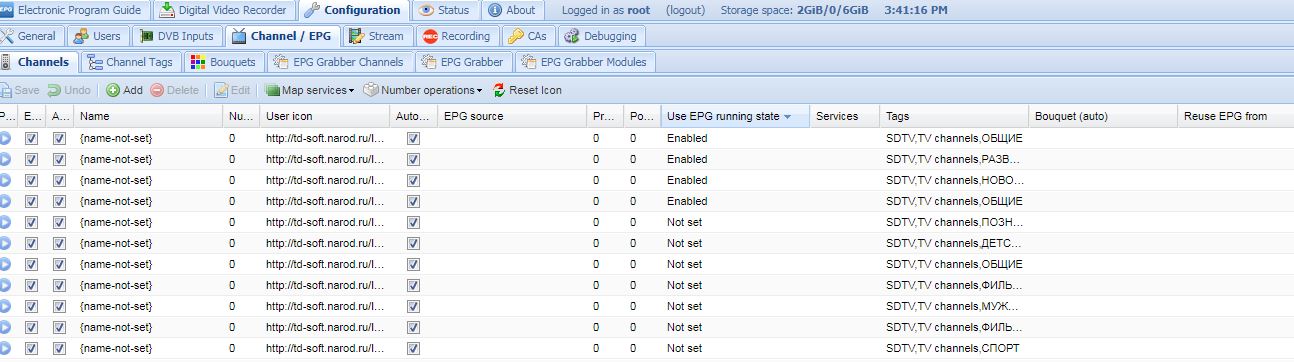Toggle E... checkbox in the РАЗВ row
This screenshot has width=1294, height=362.
[x=32, y=159]
